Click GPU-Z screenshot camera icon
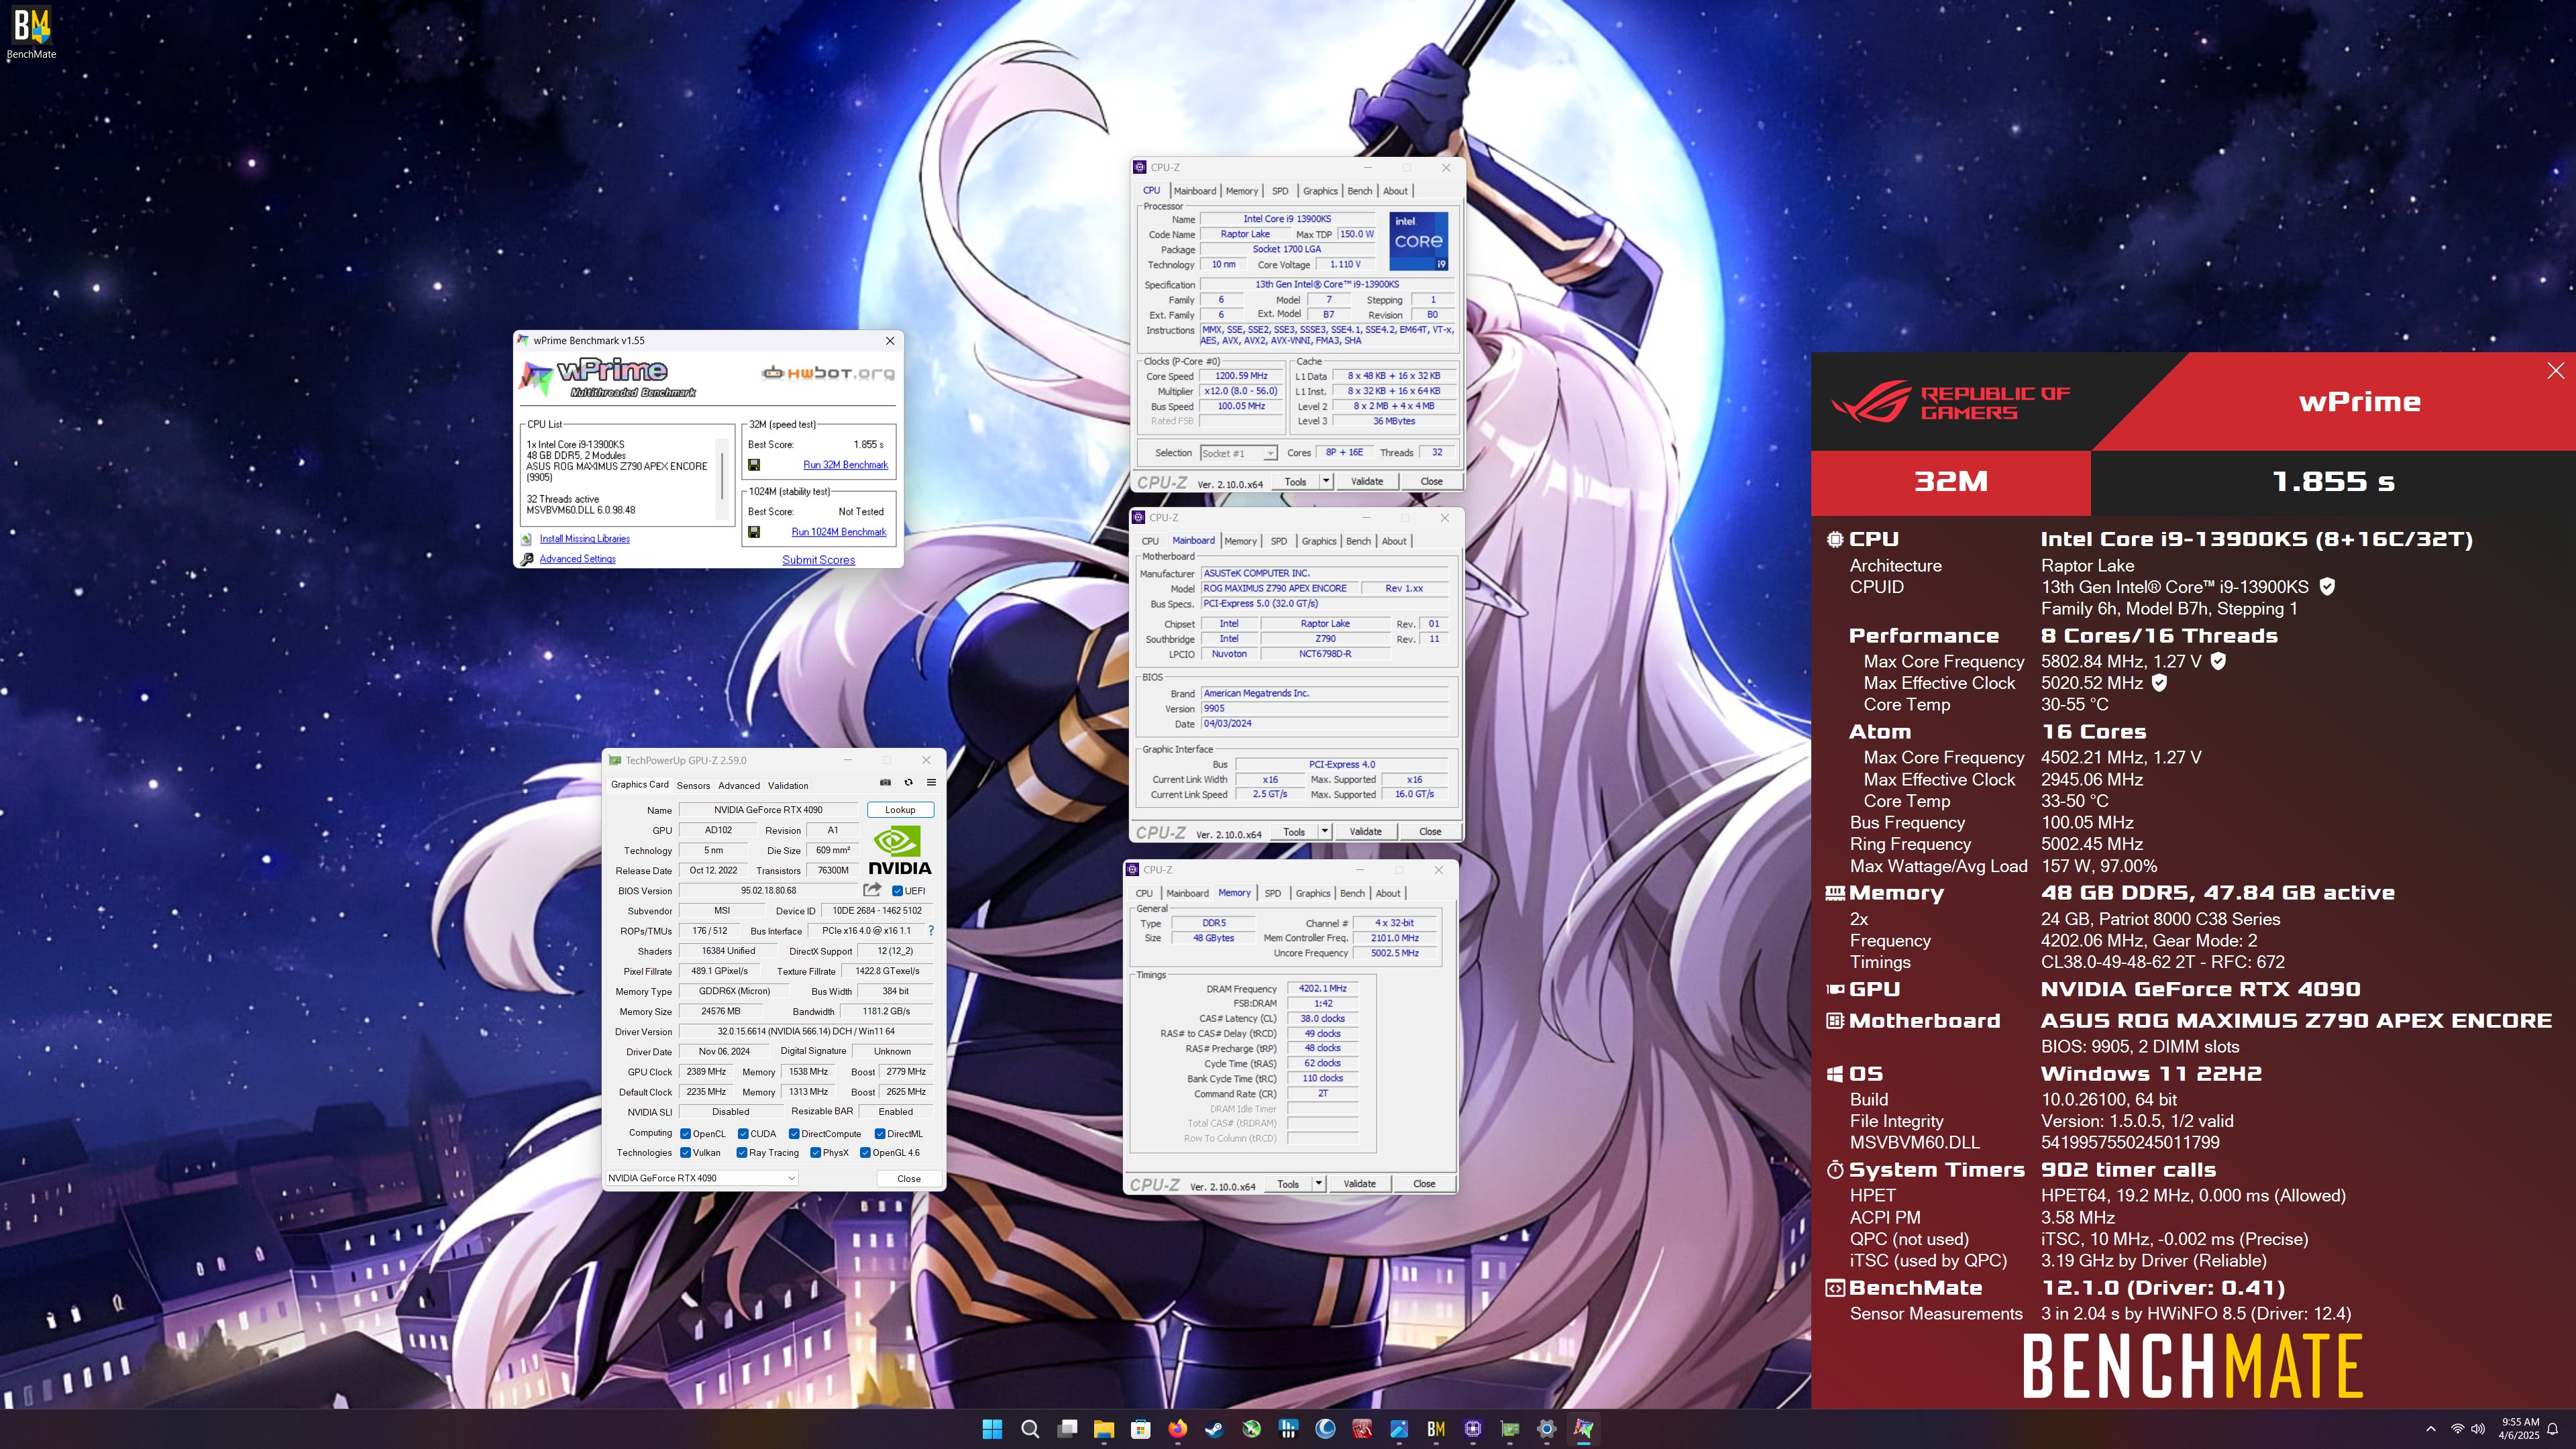Viewport: 2576px width, 1449px height. coord(885,783)
